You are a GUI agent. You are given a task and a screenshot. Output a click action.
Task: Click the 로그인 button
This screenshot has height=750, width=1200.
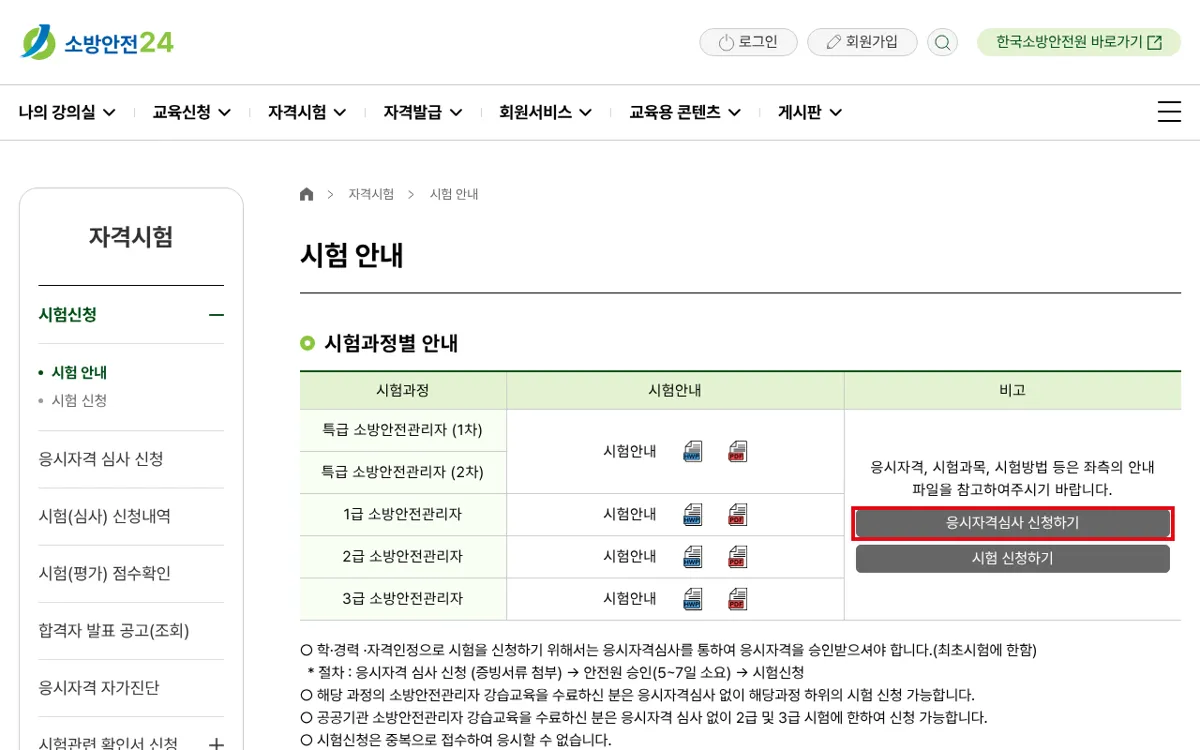tap(748, 42)
